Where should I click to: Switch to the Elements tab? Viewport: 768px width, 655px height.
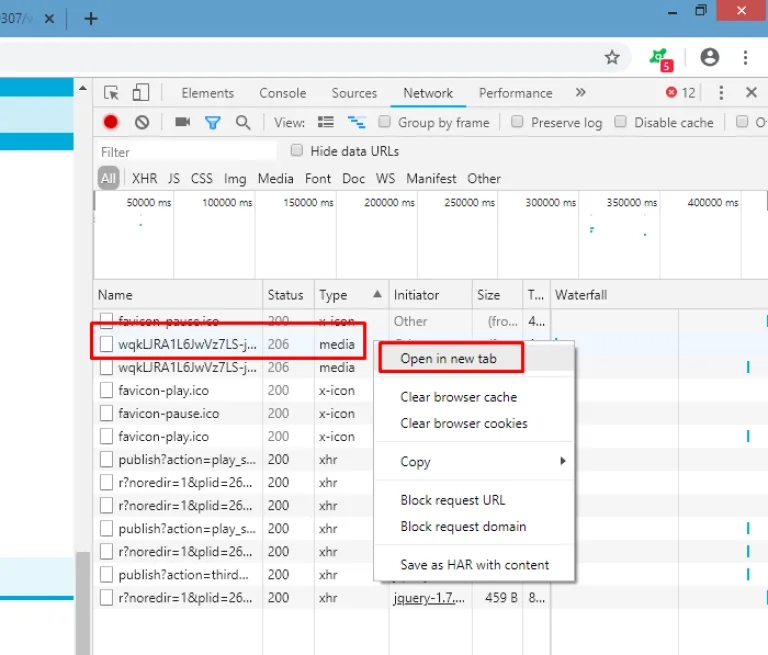pos(208,93)
